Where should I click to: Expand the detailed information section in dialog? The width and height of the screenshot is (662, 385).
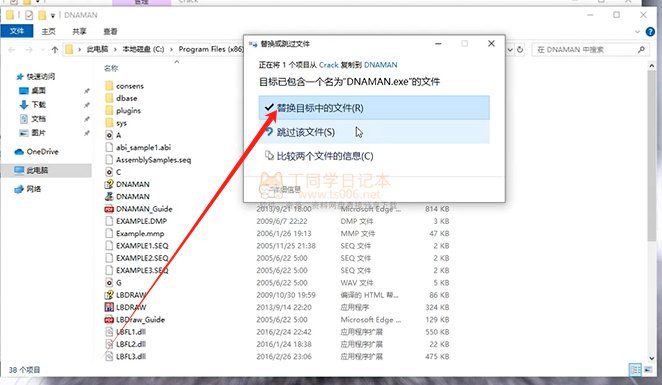pyautogui.click(x=281, y=189)
